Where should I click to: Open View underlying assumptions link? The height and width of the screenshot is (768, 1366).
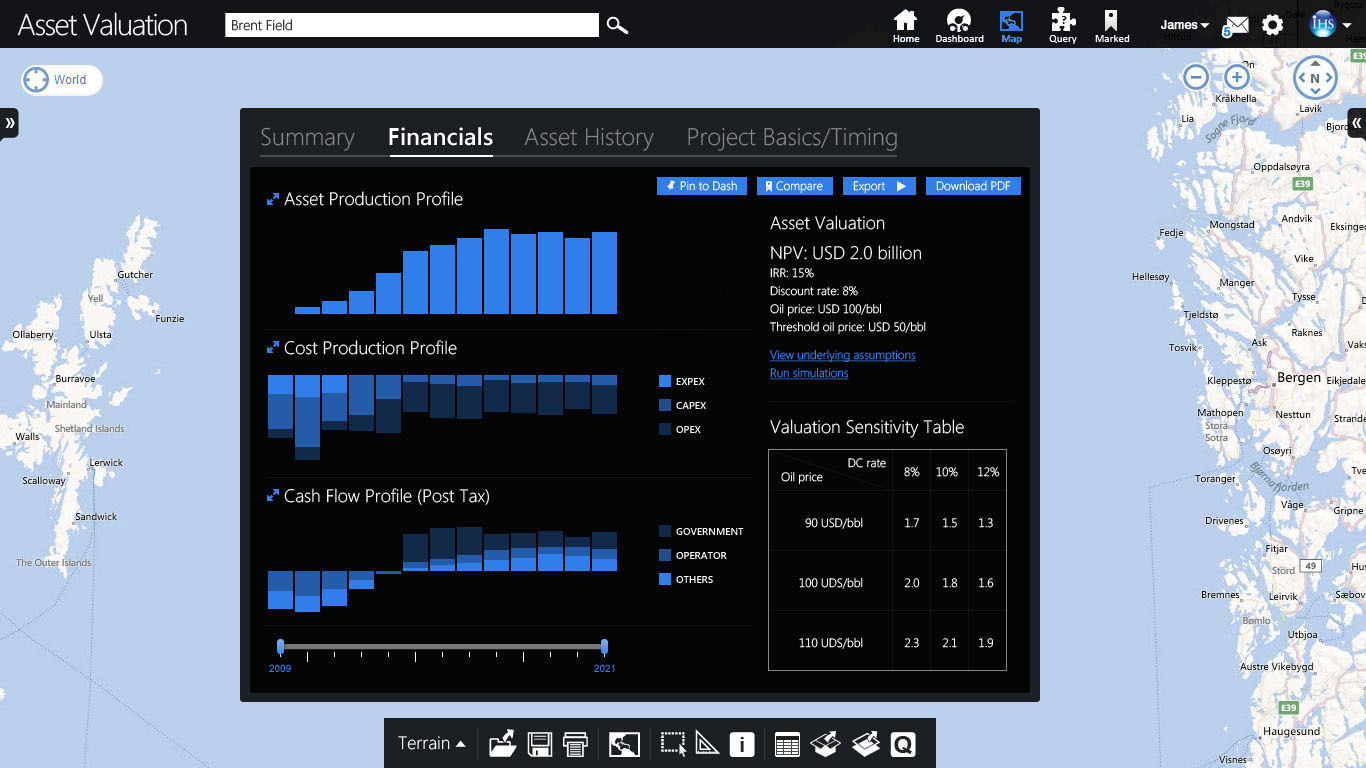tap(842, 355)
